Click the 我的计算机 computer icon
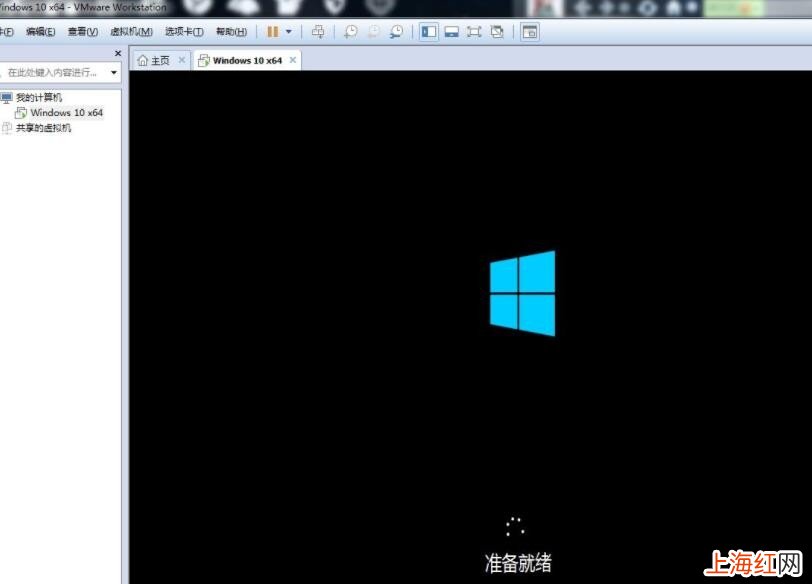 tap(6, 97)
